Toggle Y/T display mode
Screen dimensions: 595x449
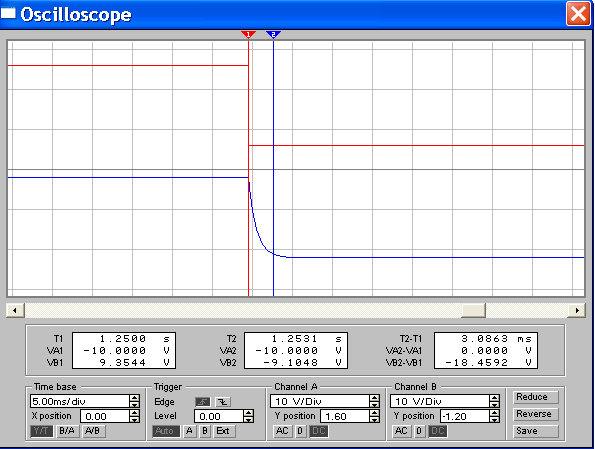(41, 431)
